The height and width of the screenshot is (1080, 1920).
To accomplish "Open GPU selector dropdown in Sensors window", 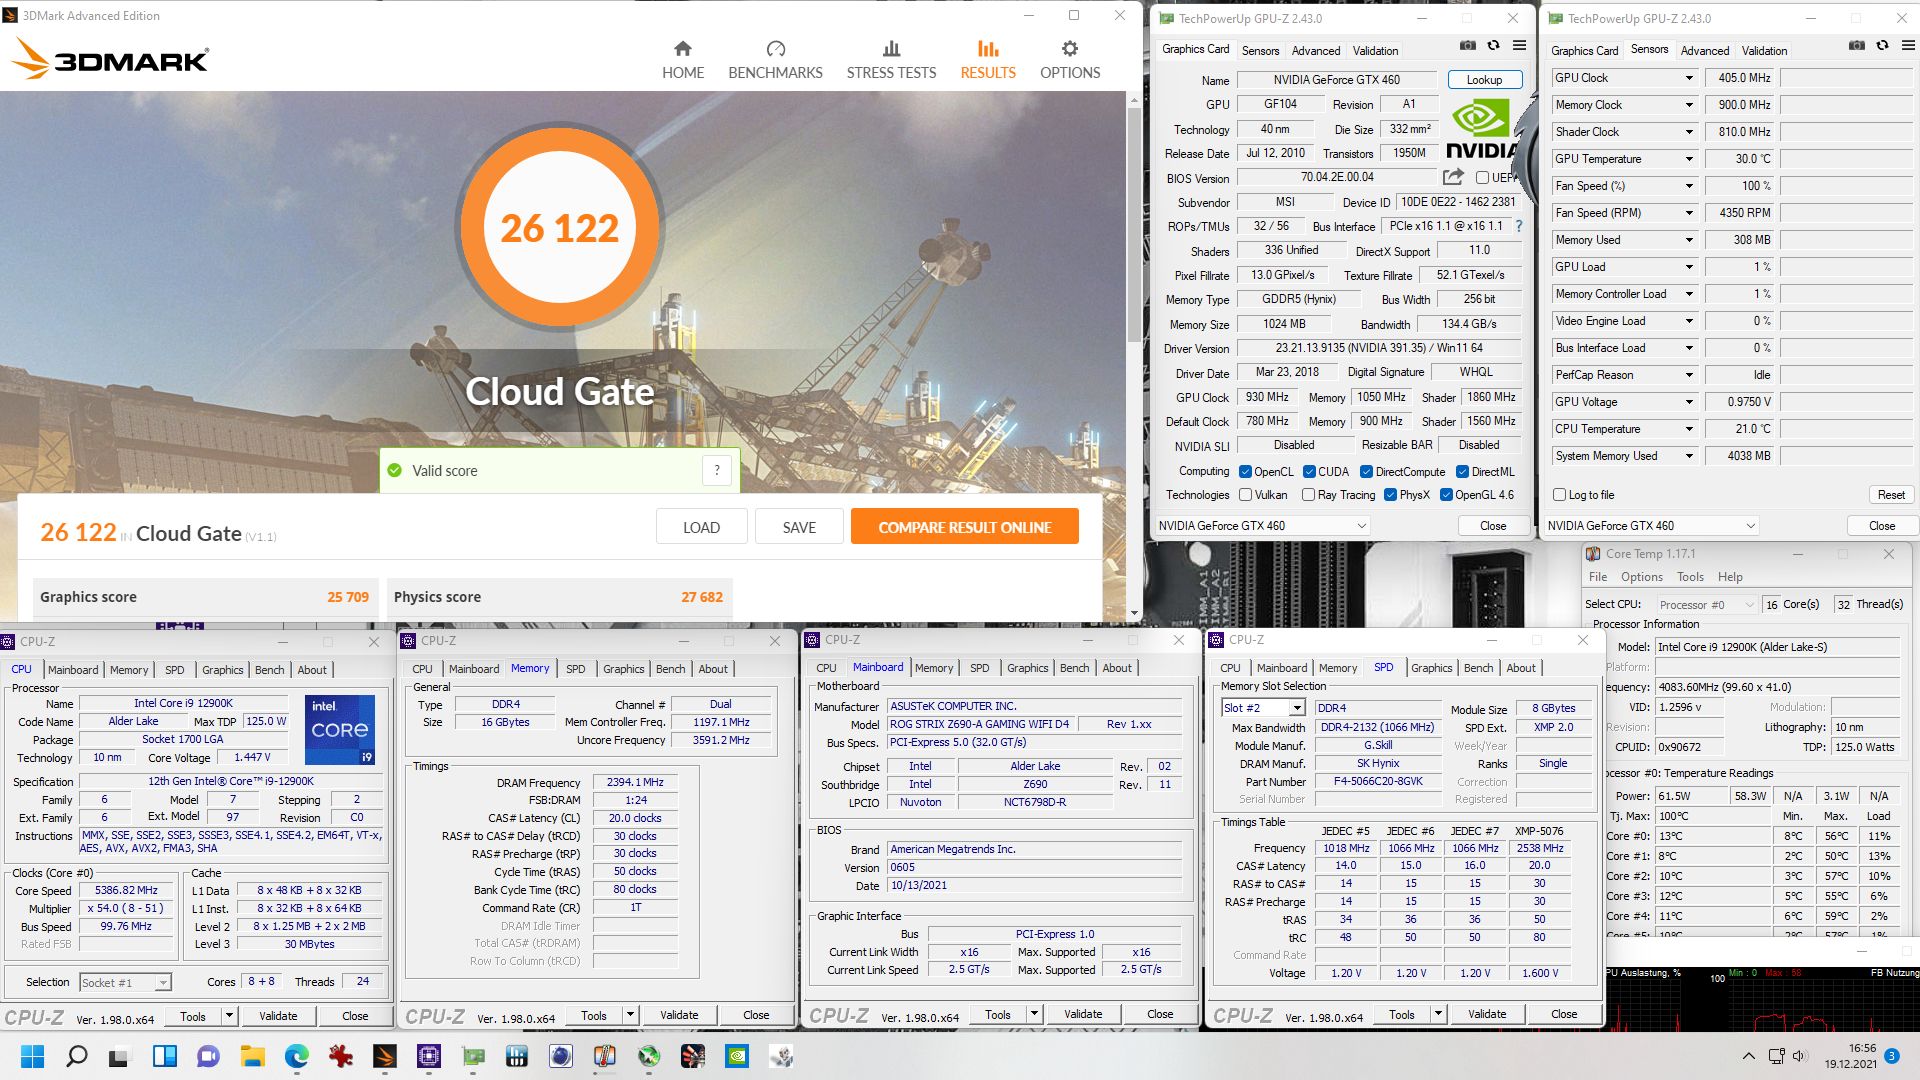I will [1651, 526].
